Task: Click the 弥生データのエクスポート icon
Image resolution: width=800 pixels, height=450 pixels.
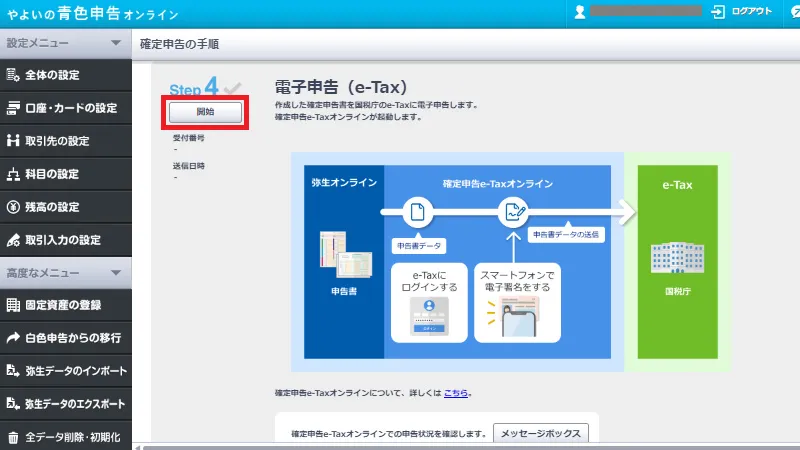Action: (x=13, y=404)
